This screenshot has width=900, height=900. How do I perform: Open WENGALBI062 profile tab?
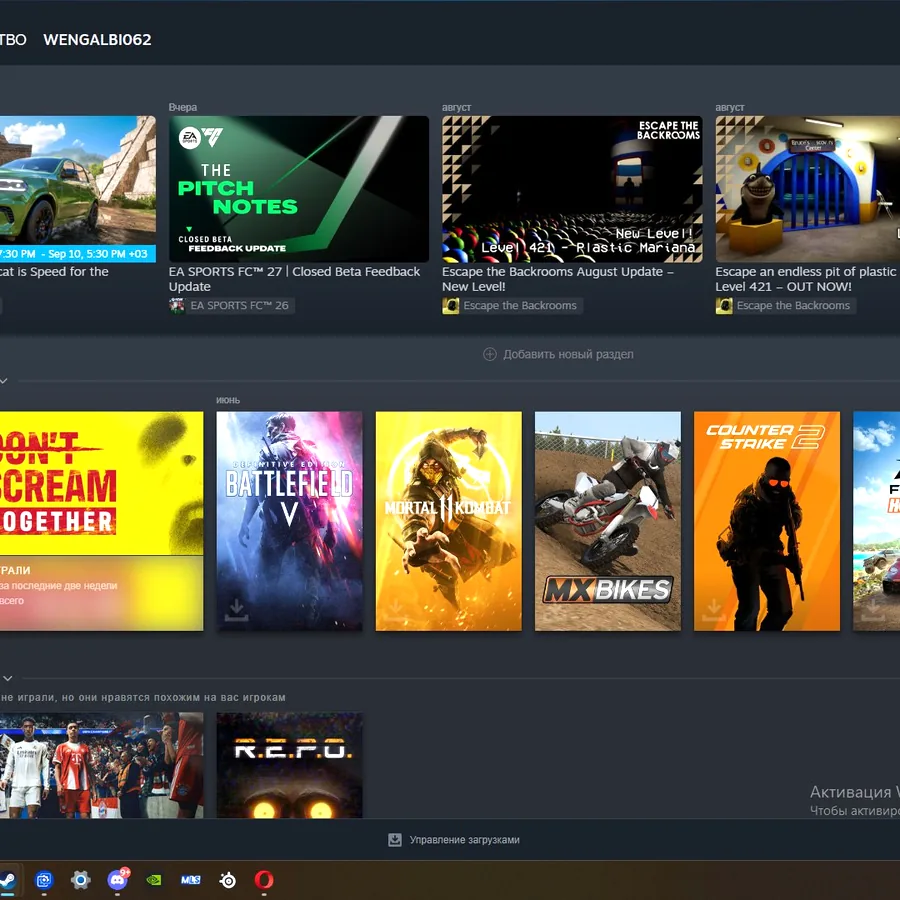coord(98,40)
